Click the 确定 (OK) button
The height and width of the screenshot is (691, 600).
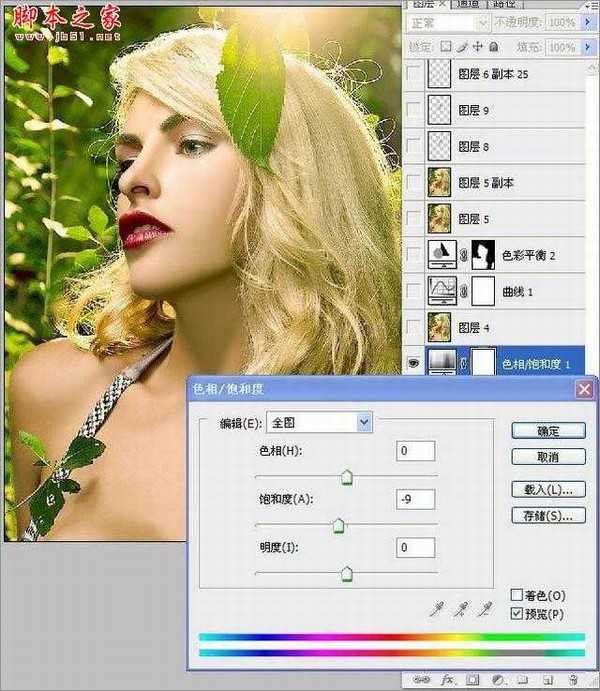click(547, 431)
